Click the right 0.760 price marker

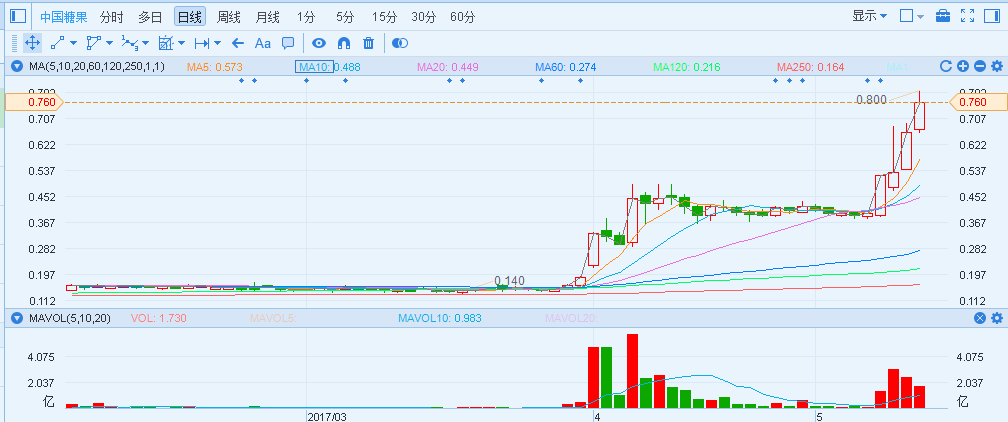point(978,102)
